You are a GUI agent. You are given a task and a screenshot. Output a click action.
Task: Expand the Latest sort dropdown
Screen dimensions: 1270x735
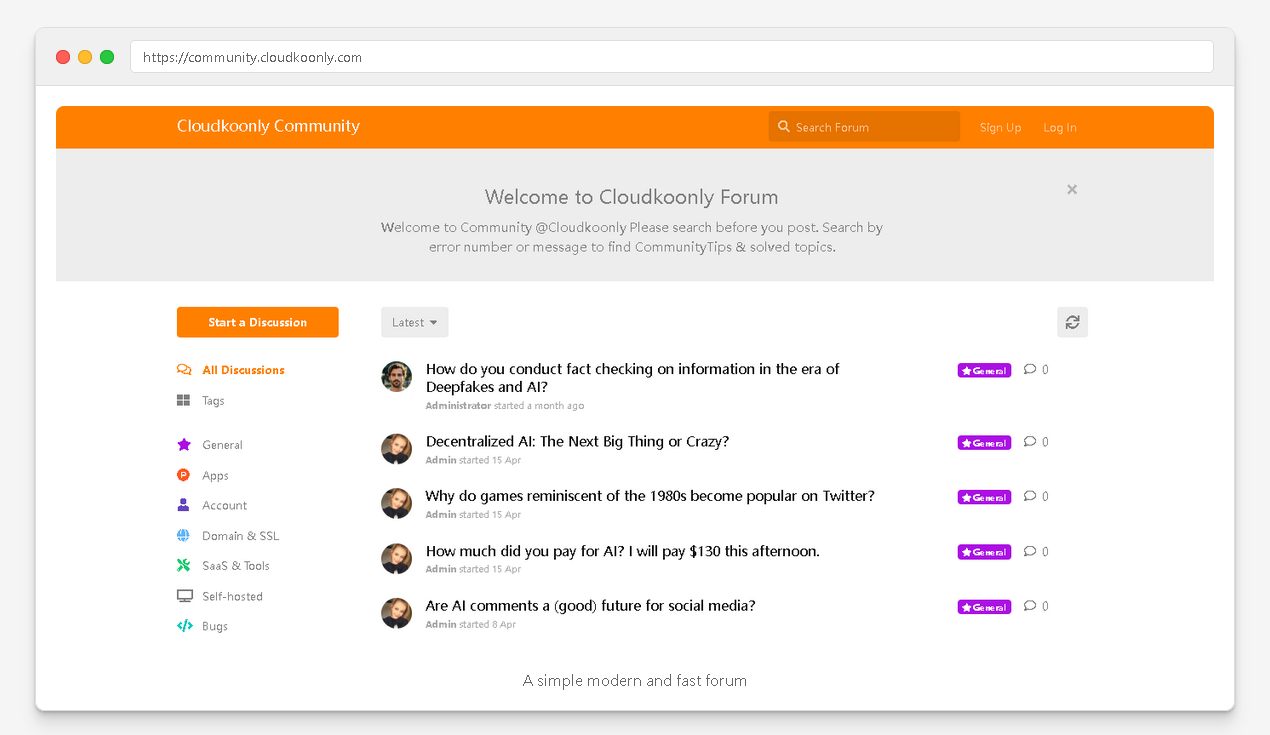pos(415,322)
